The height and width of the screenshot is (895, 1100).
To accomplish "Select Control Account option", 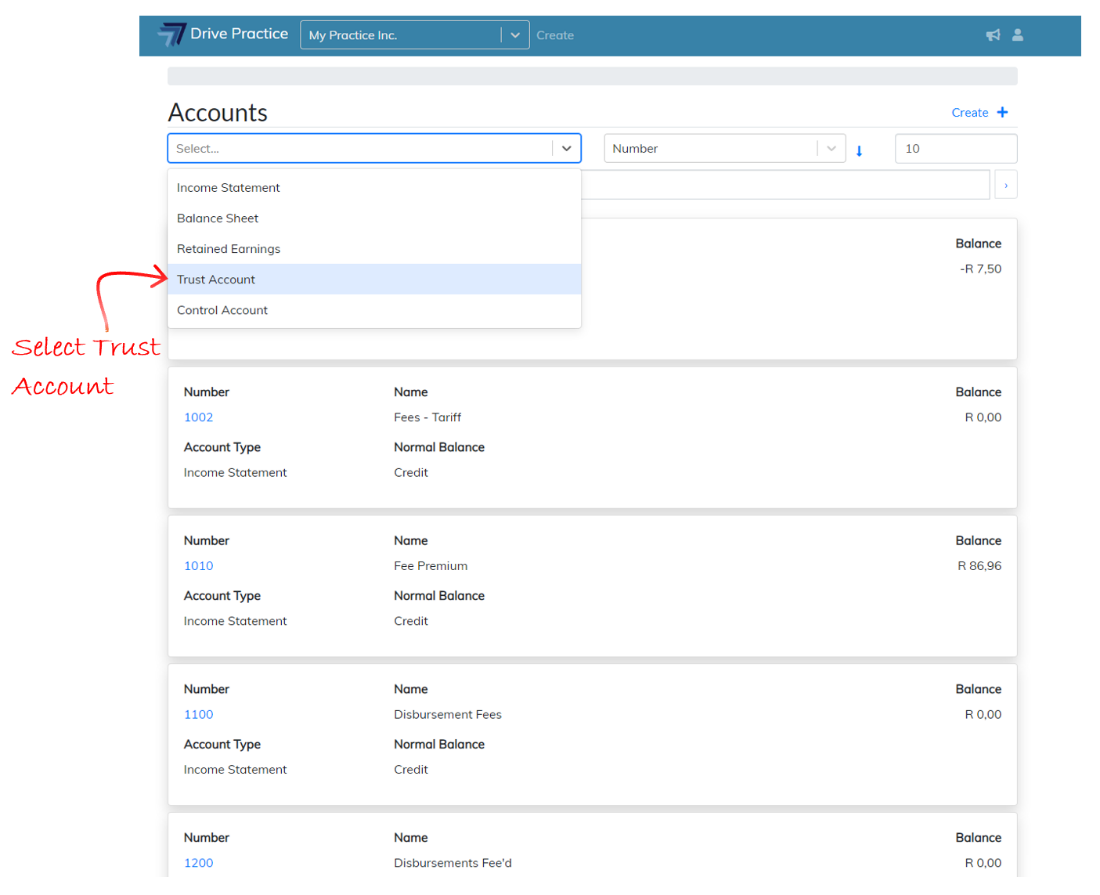I will point(374,310).
